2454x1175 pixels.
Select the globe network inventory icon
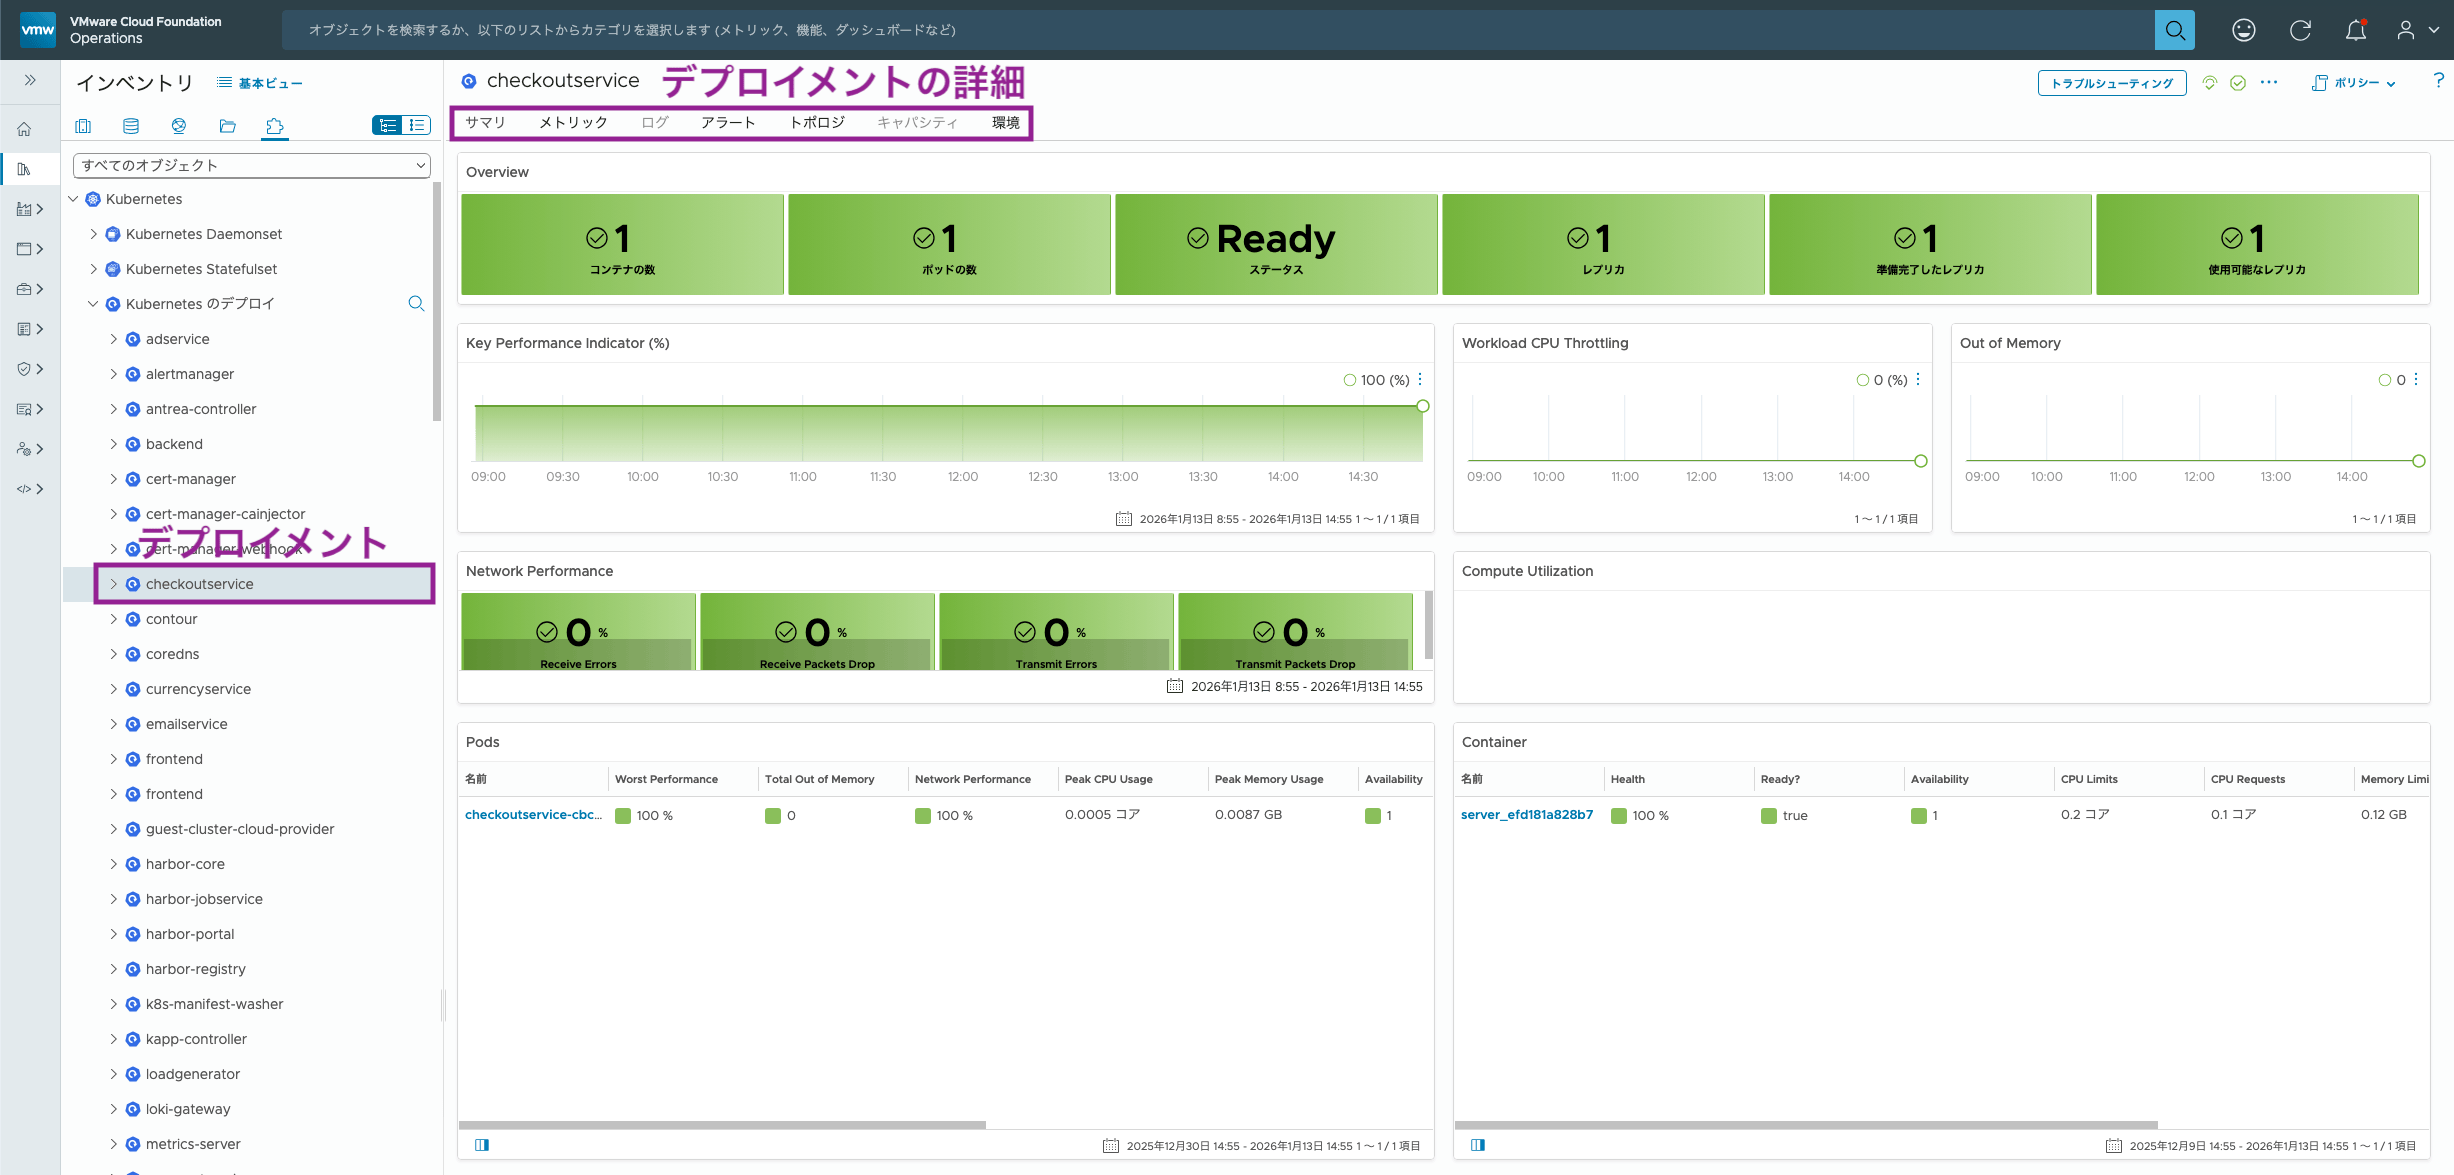[x=179, y=126]
